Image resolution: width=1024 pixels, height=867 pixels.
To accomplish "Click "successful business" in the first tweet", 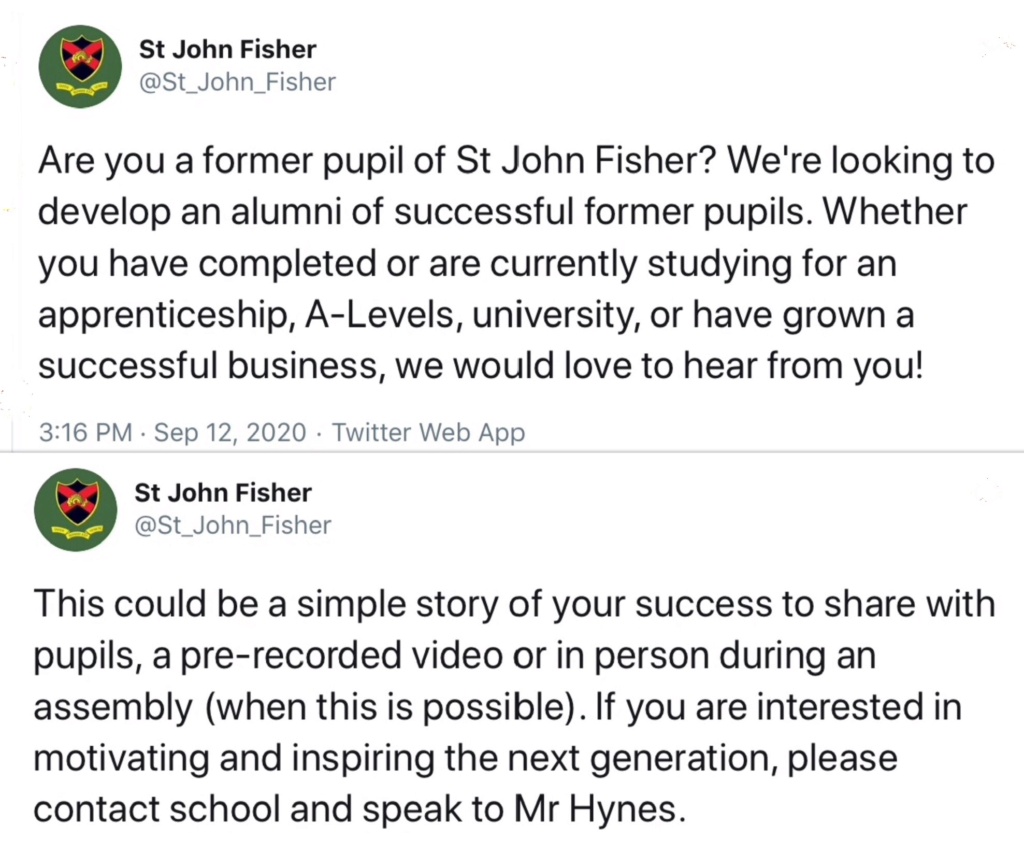I will 209,366.
